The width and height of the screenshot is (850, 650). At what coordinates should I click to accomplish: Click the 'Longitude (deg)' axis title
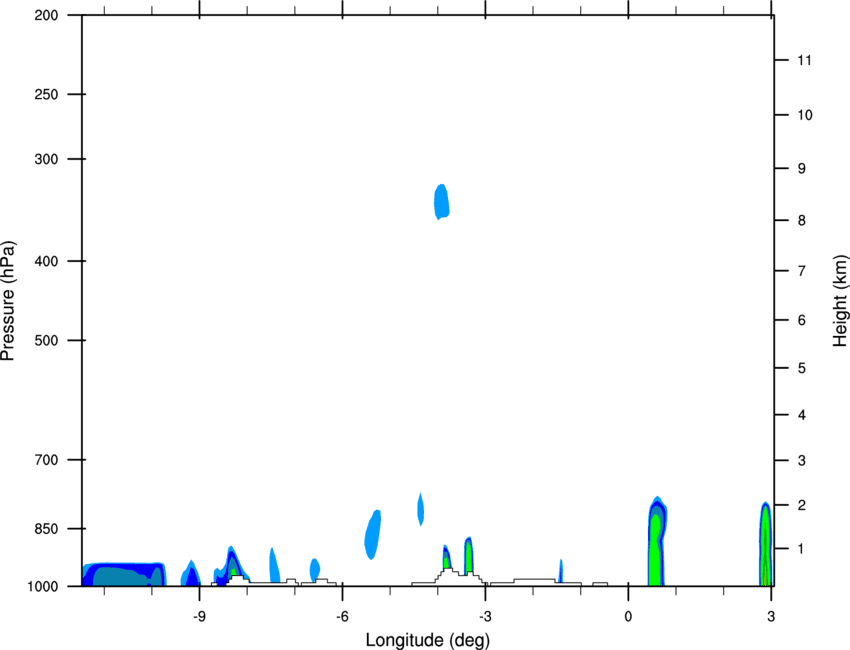pos(428,640)
